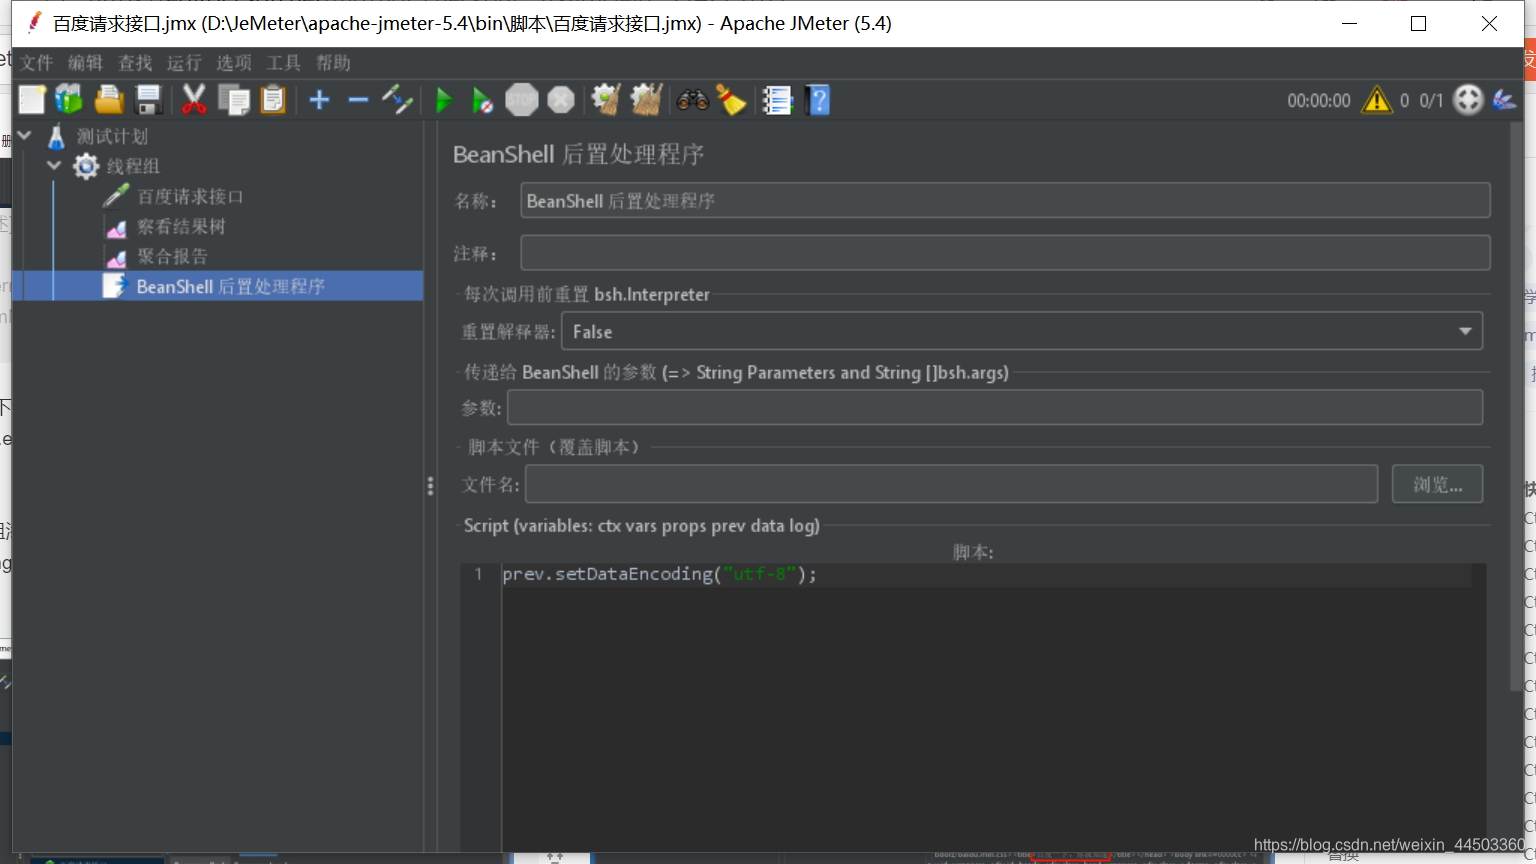Click the BeanShell 后置处理程序 panel heading
The width and height of the screenshot is (1536, 864).
[x=578, y=154]
